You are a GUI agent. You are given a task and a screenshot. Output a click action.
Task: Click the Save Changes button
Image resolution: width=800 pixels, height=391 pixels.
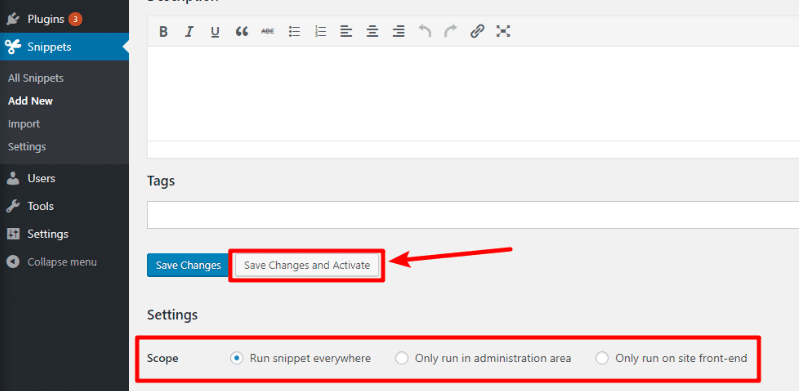coord(188,265)
